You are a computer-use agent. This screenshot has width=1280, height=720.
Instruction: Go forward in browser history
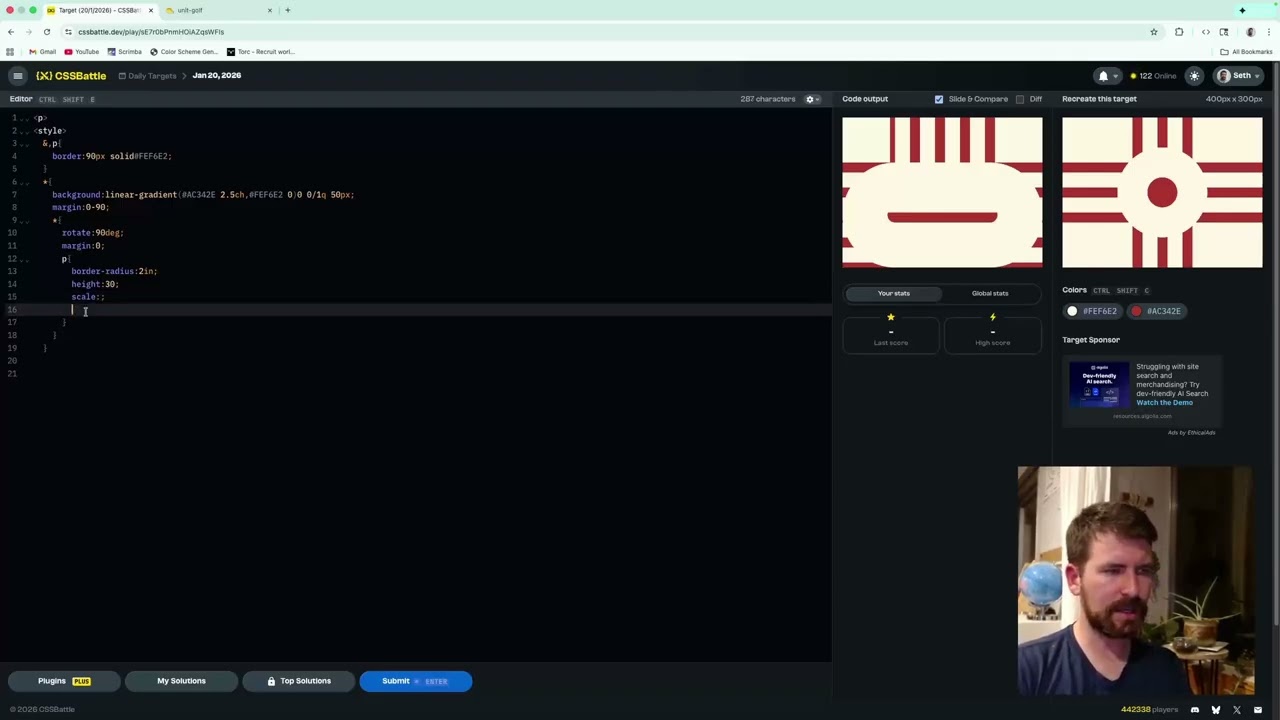pos(29,32)
